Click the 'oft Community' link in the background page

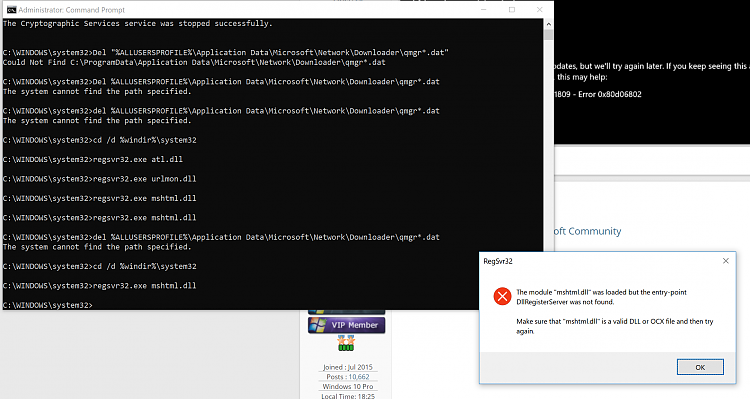tap(587, 231)
